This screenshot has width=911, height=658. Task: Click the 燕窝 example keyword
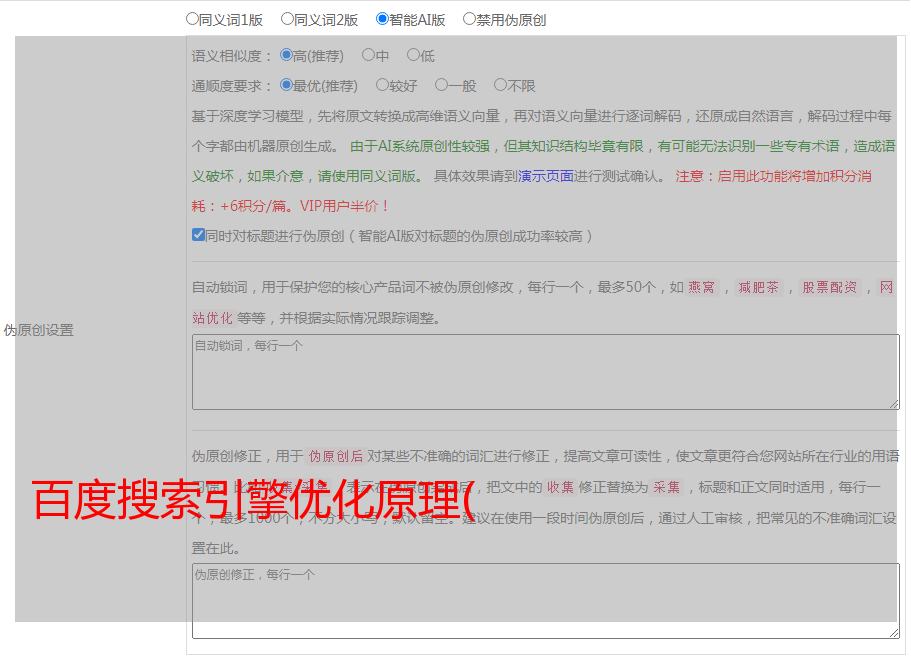(x=701, y=287)
